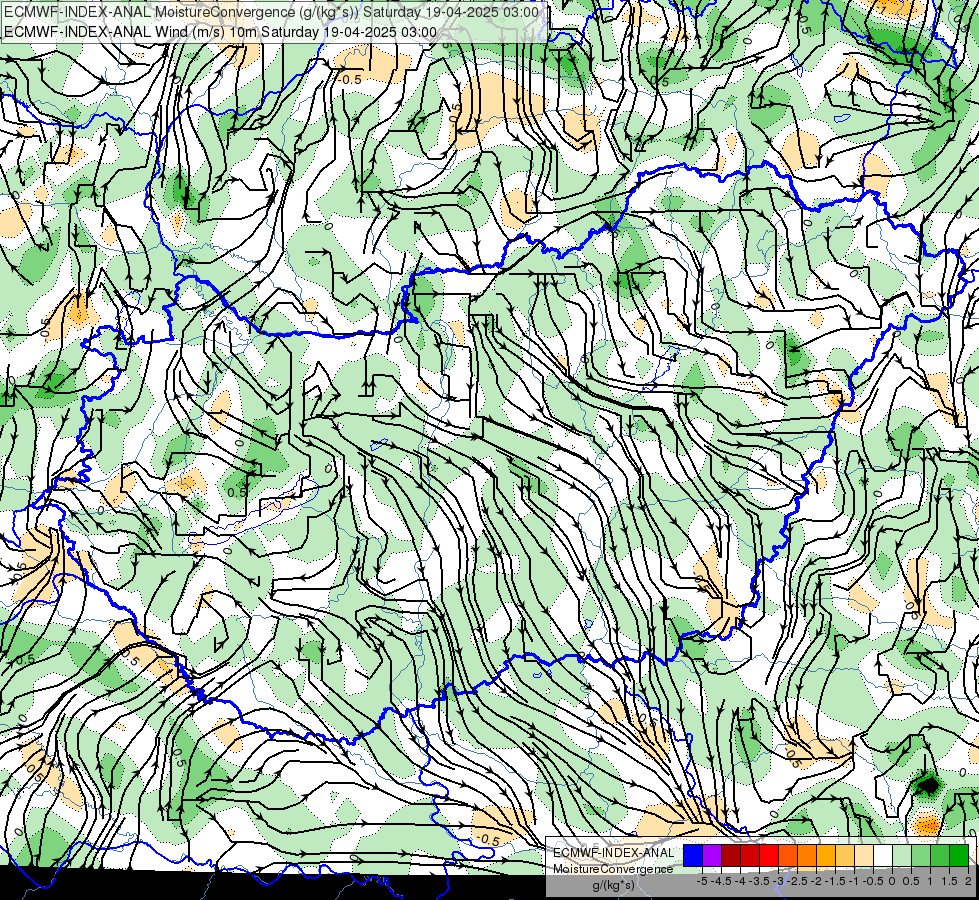Viewport: 979px width, 900px height.
Task: Click the blue legend swatch left of -5
Action: (x=692, y=855)
